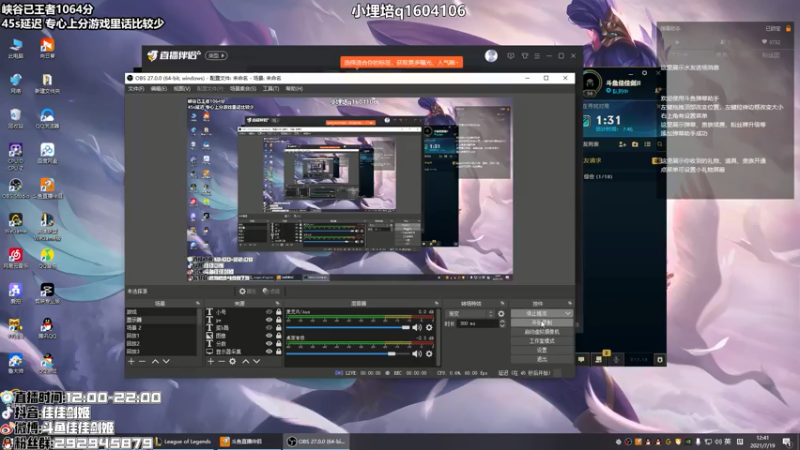Open the 帮助(H) menu in OBS
This screenshot has width=800, height=450.
point(294,89)
